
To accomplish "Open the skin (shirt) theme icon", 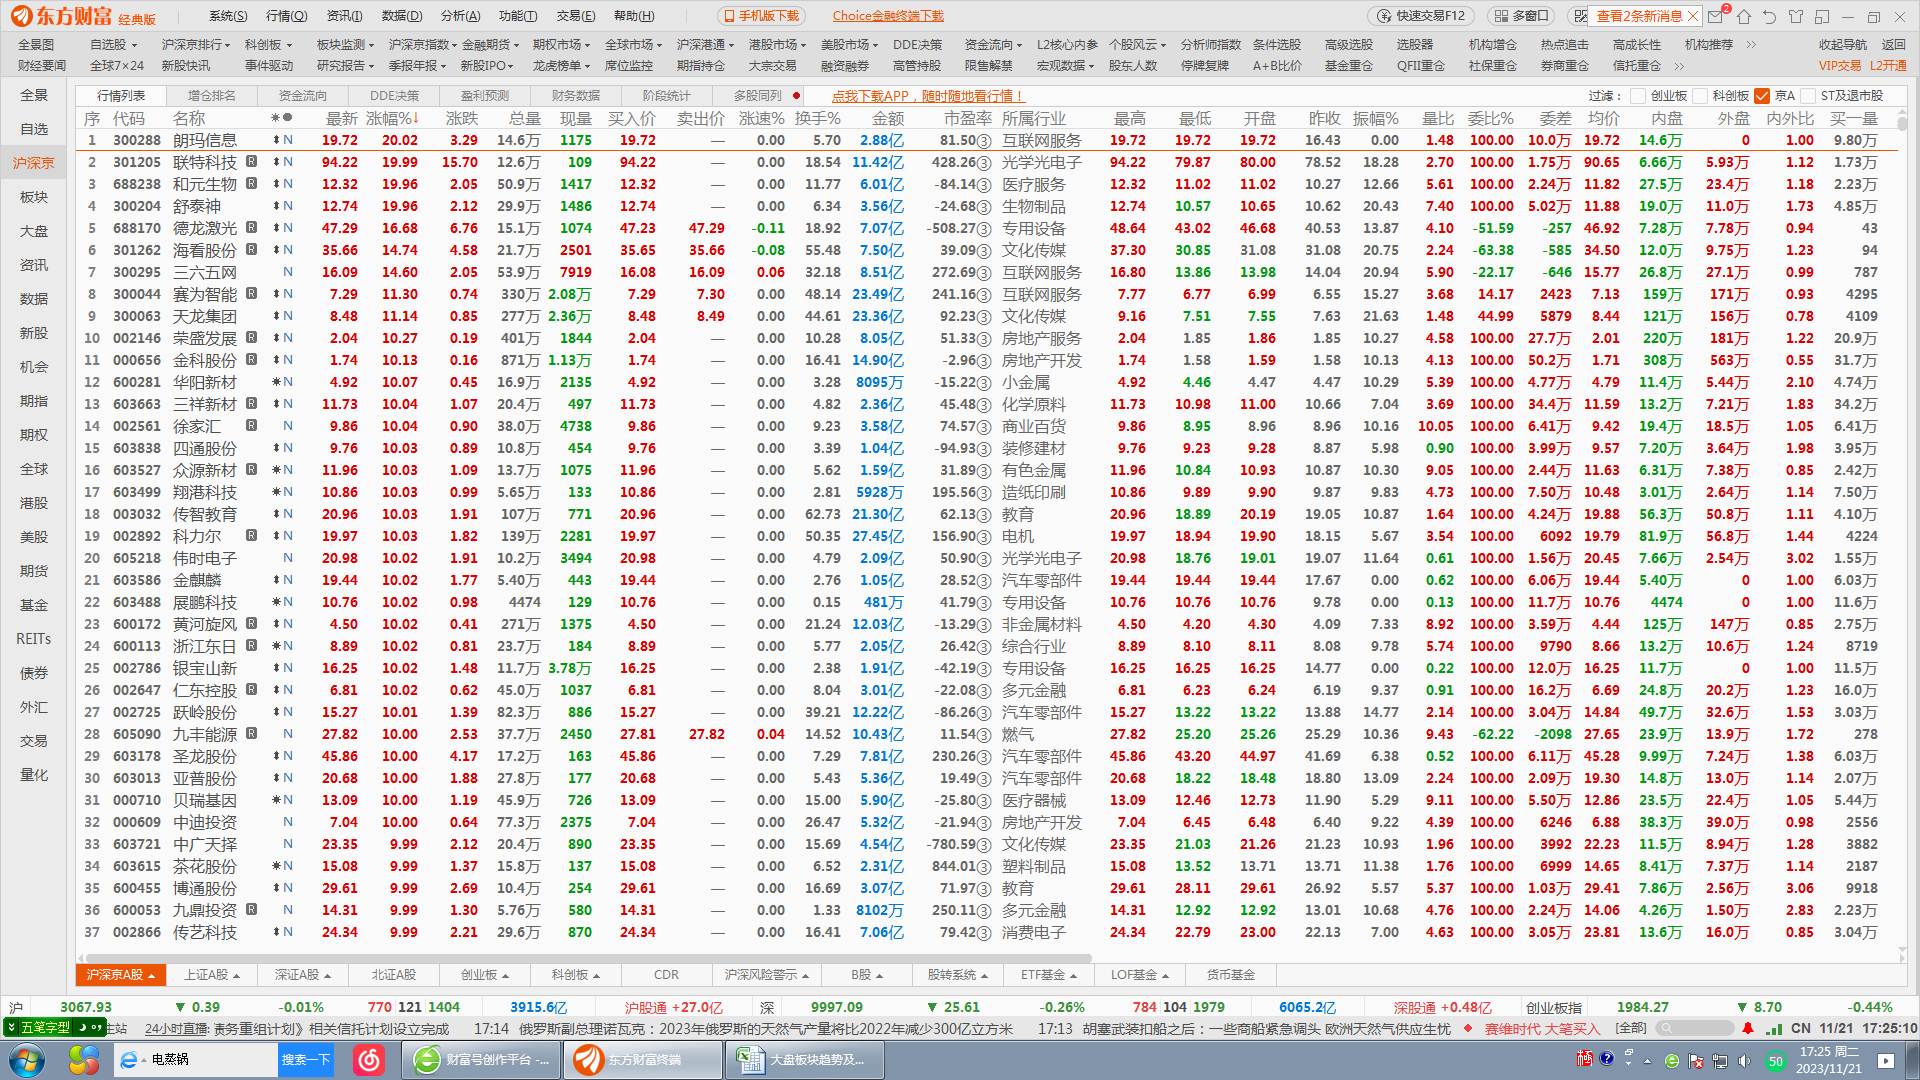I will (x=1796, y=16).
